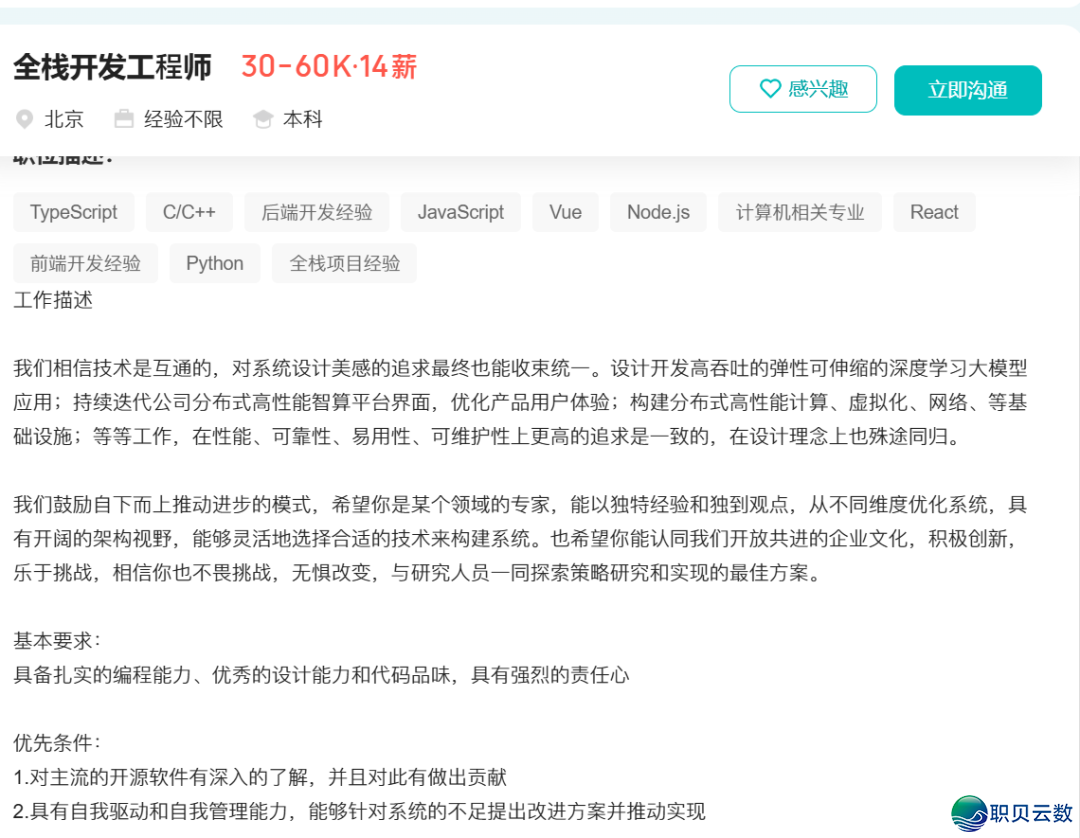Click the JavaScript skill tag
Image resolution: width=1080 pixels, height=838 pixels.
pyautogui.click(x=461, y=212)
